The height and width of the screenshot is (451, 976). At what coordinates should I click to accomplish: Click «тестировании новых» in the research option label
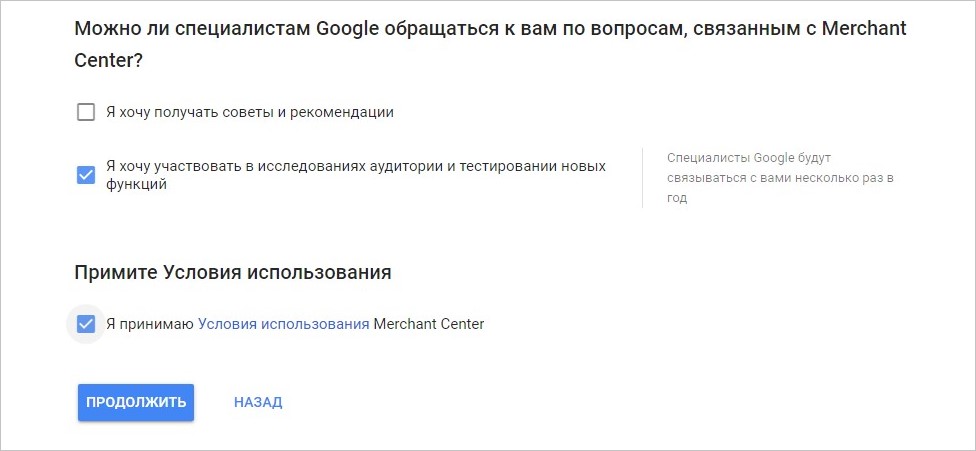click(540, 166)
